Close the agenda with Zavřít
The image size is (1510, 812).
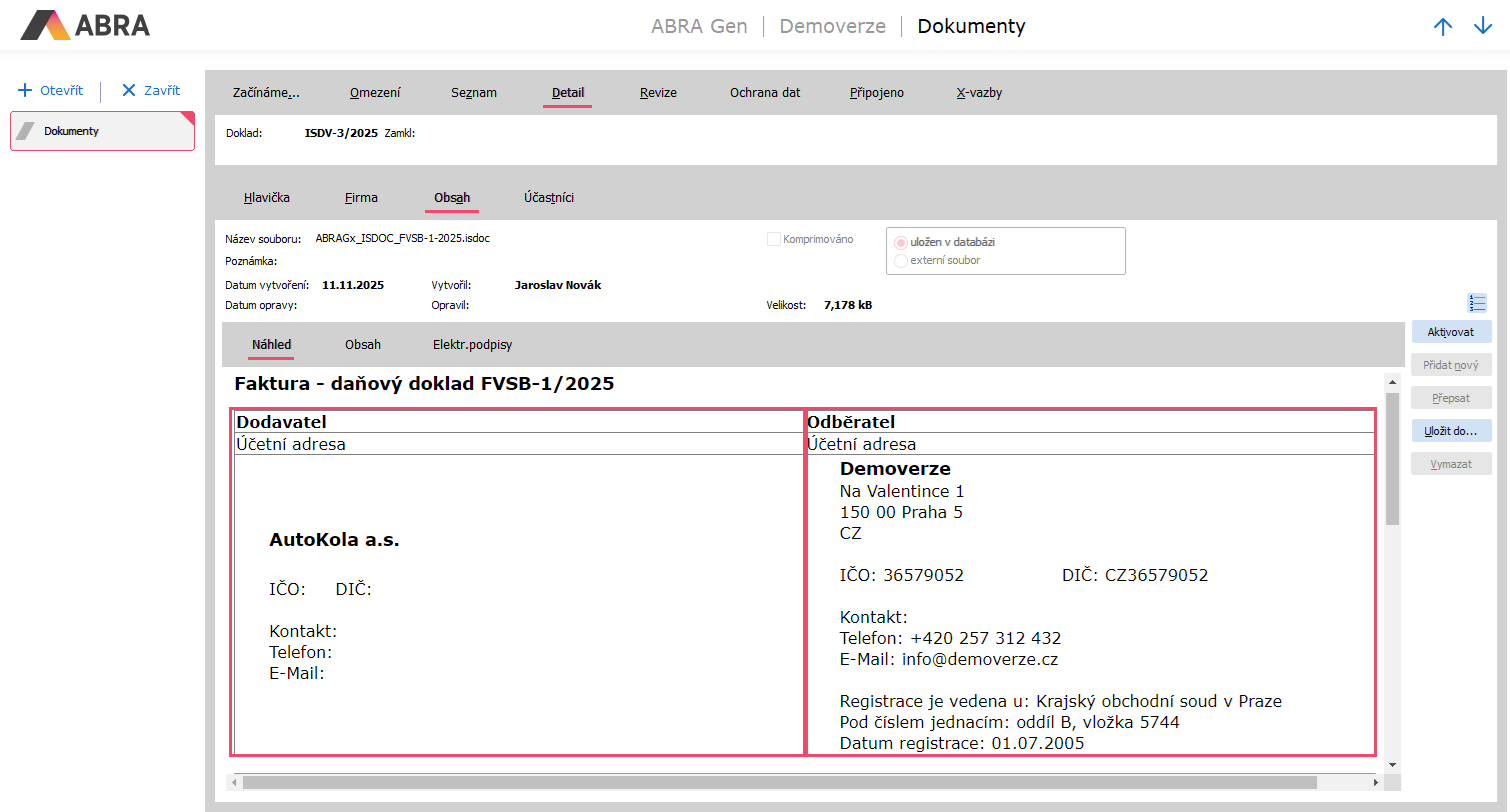coord(151,90)
